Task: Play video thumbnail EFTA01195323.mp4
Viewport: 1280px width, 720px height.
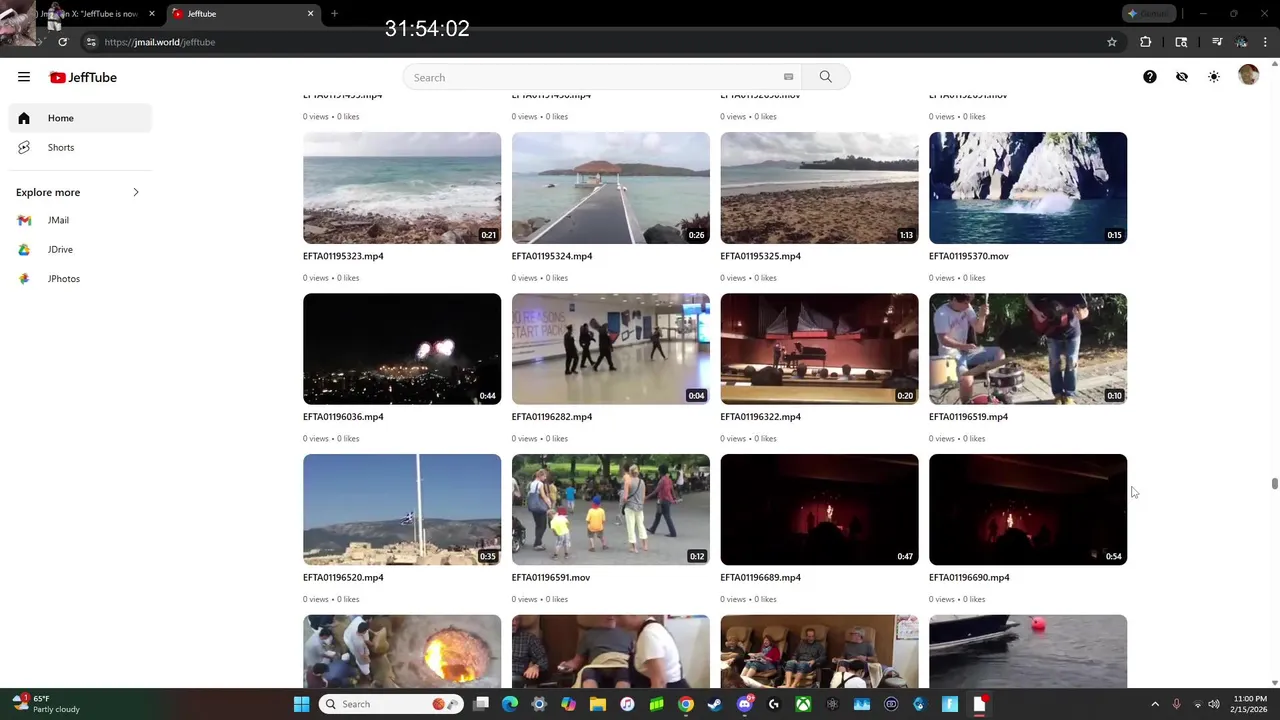Action: click(x=402, y=187)
